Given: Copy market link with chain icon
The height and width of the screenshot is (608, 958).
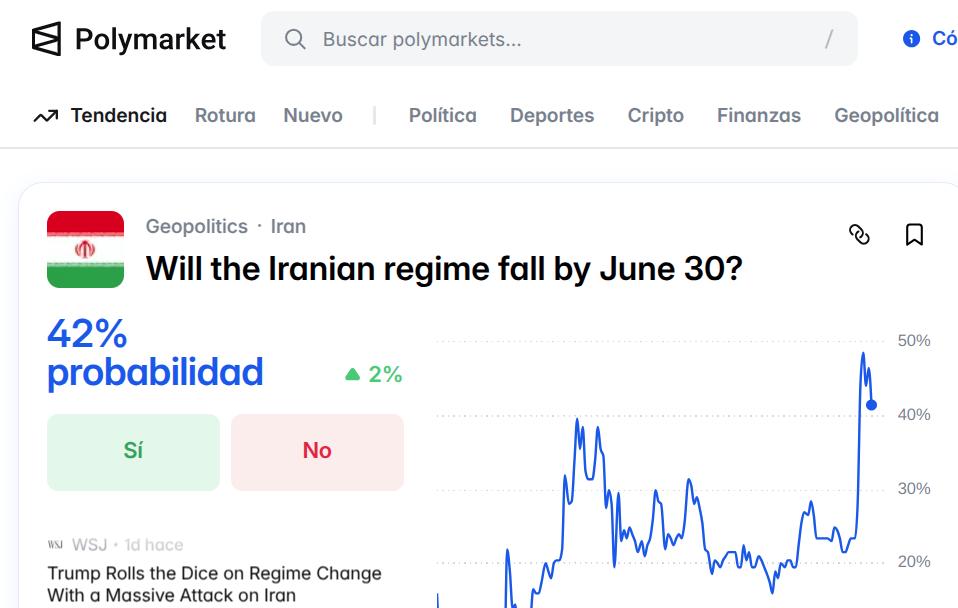Looking at the screenshot, I should (x=859, y=234).
